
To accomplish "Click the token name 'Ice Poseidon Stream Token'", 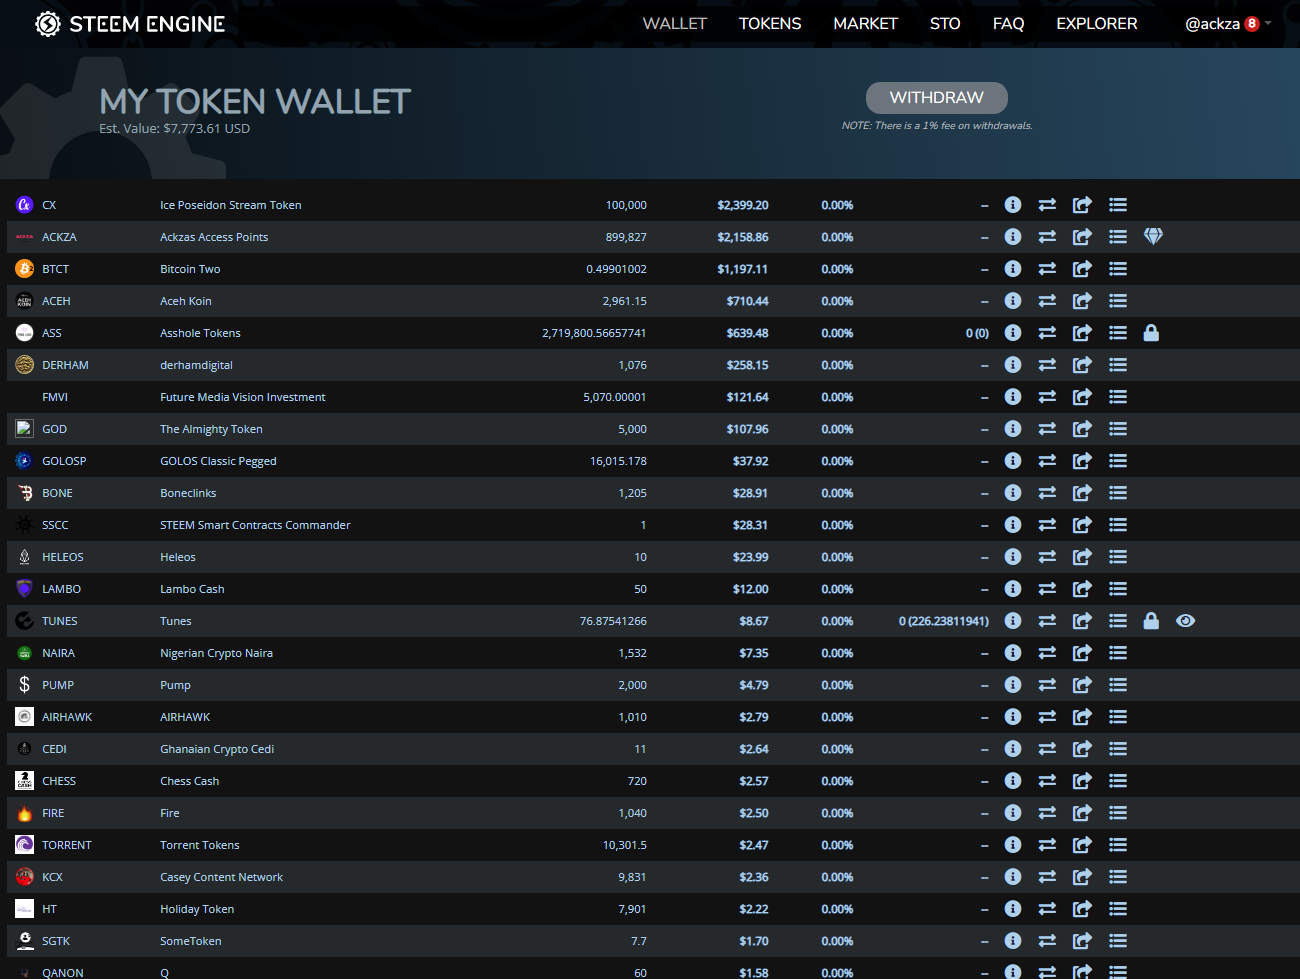I will pos(231,205).
